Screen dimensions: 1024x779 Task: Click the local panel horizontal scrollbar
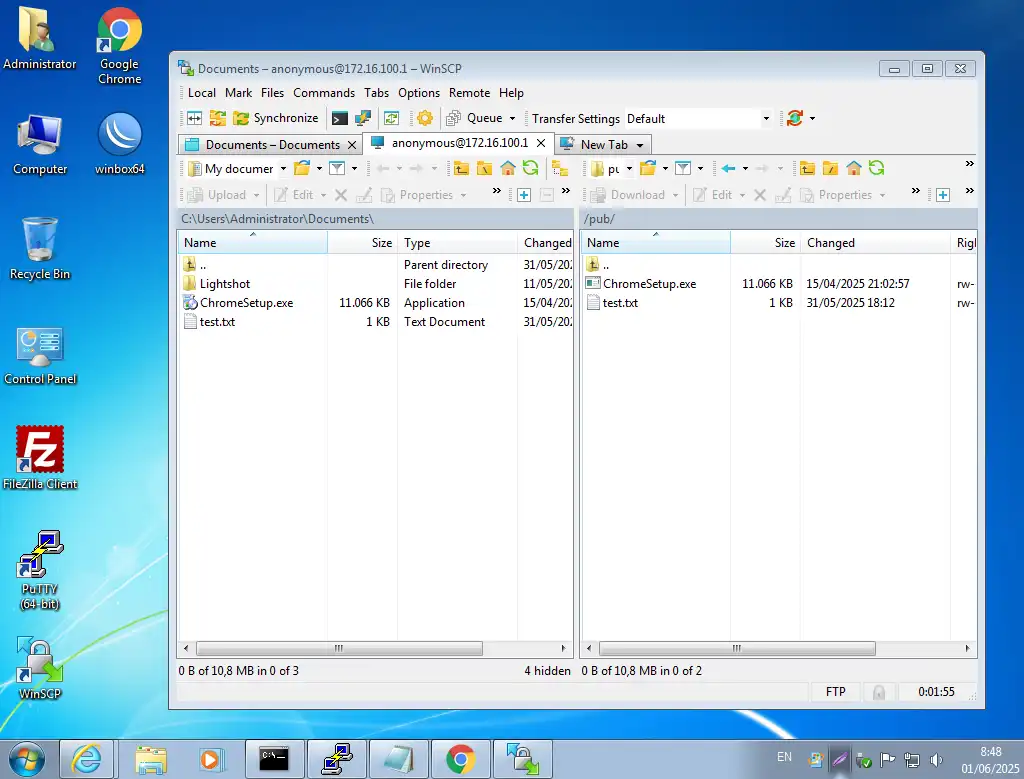338,648
